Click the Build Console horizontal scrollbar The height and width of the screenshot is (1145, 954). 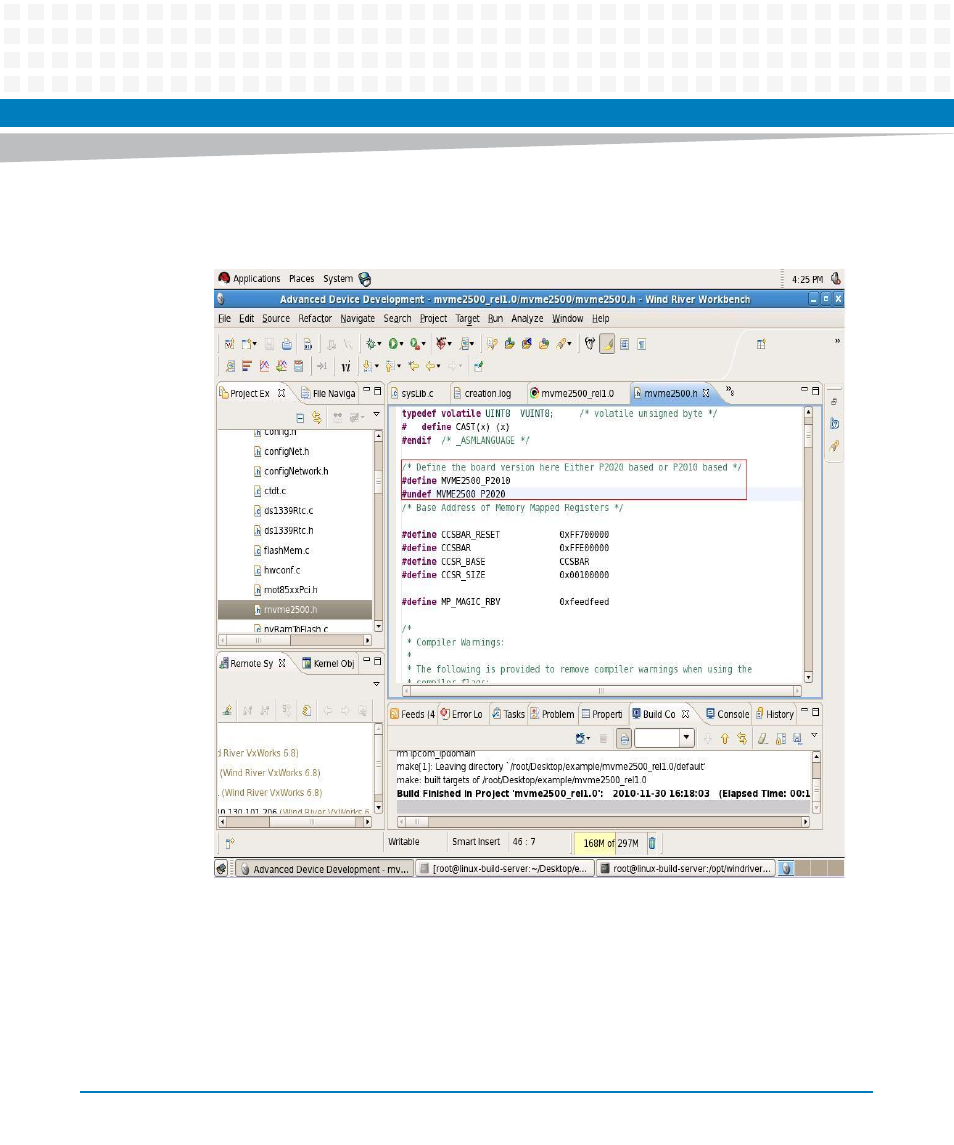[x=603, y=822]
